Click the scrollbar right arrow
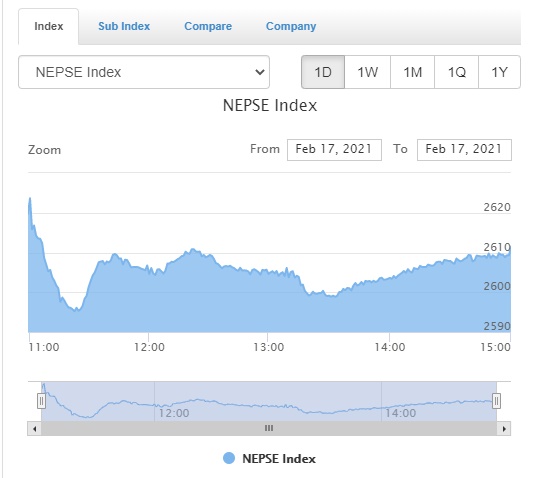The width and height of the screenshot is (534, 478). tap(504, 429)
